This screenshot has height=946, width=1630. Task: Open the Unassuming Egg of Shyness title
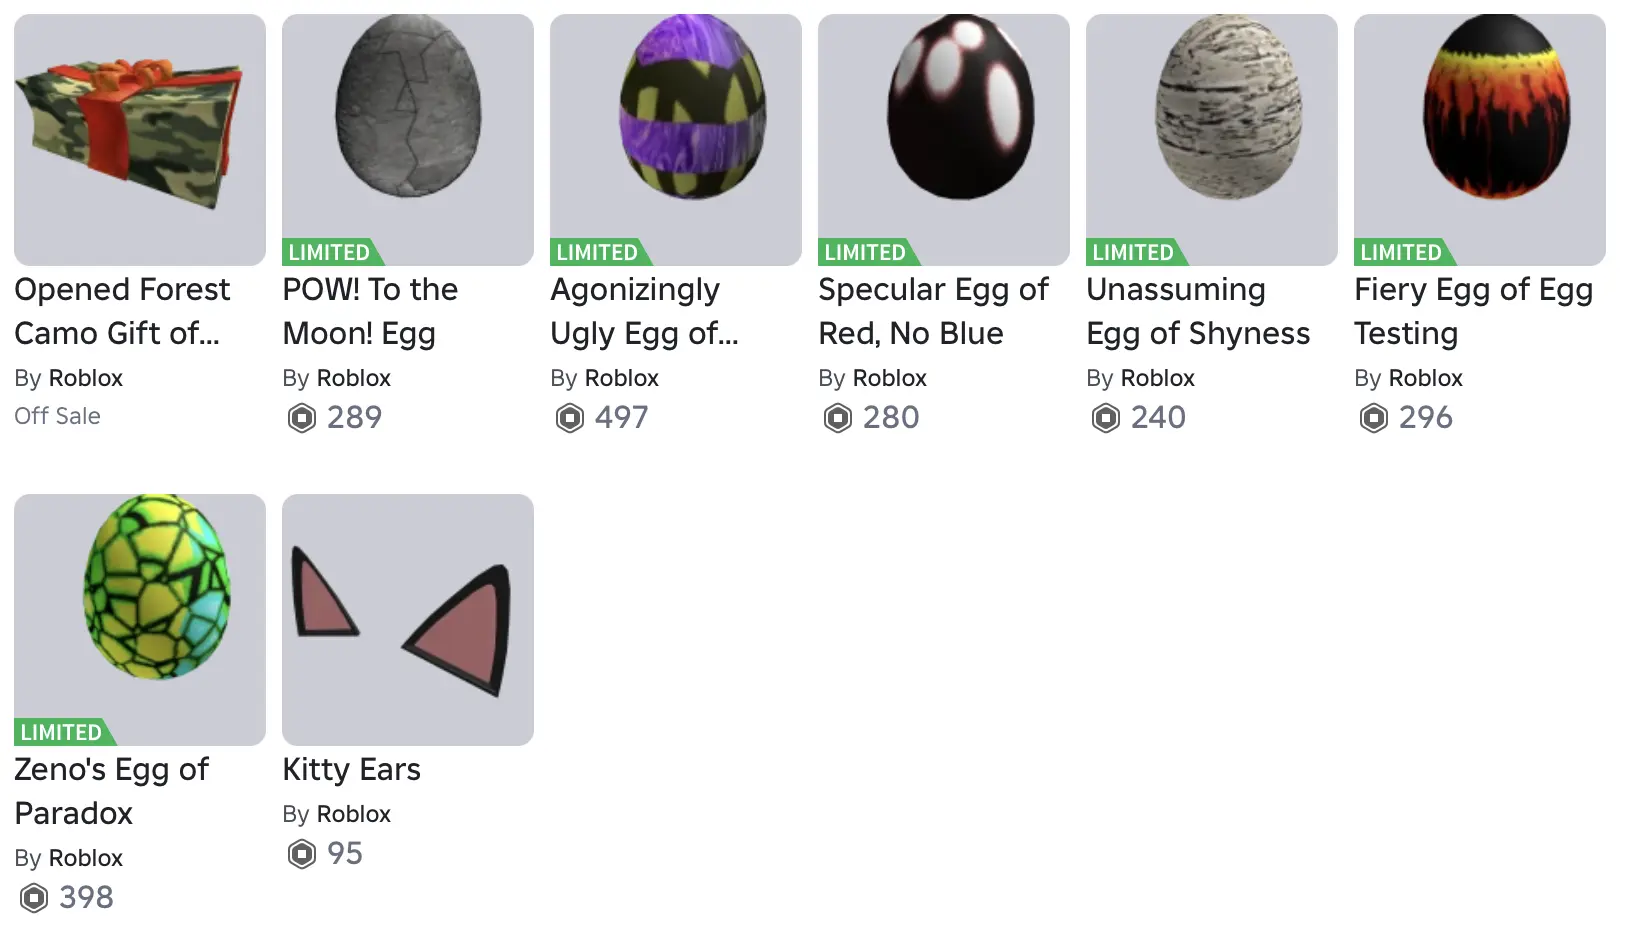click(x=1198, y=311)
